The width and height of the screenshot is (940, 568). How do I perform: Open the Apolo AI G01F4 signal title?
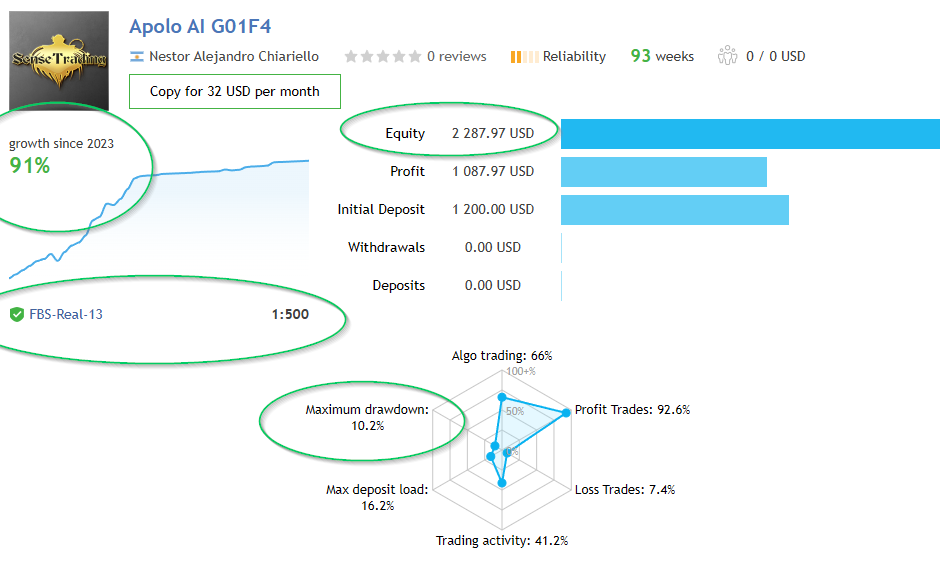[200, 26]
